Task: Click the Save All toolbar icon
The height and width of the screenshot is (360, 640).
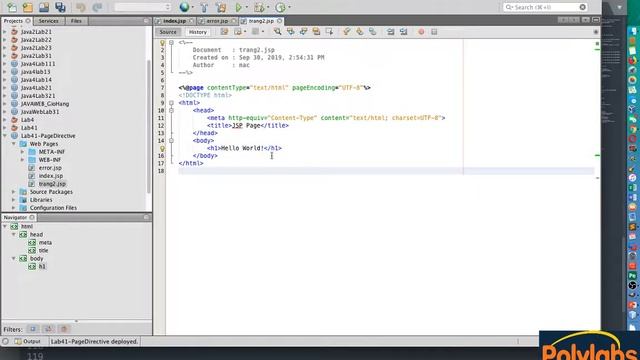Action: [60, 7]
